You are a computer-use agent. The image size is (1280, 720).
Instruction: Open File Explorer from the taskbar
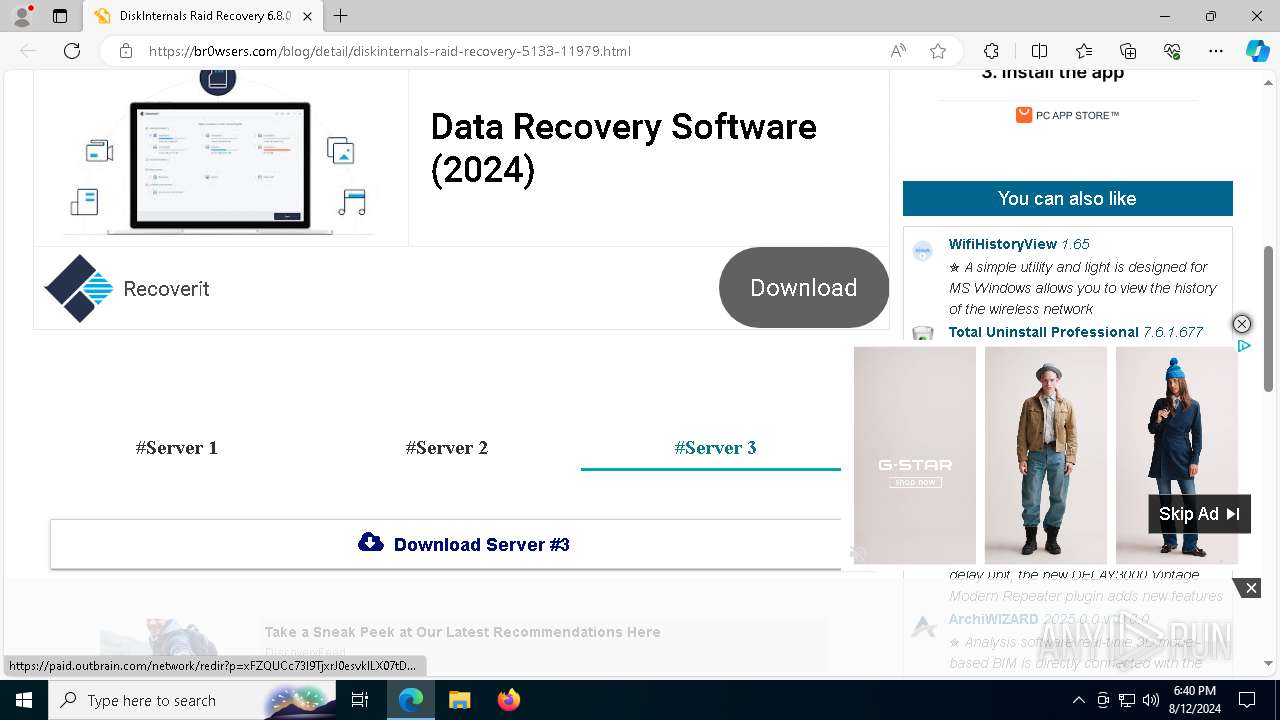(x=459, y=700)
